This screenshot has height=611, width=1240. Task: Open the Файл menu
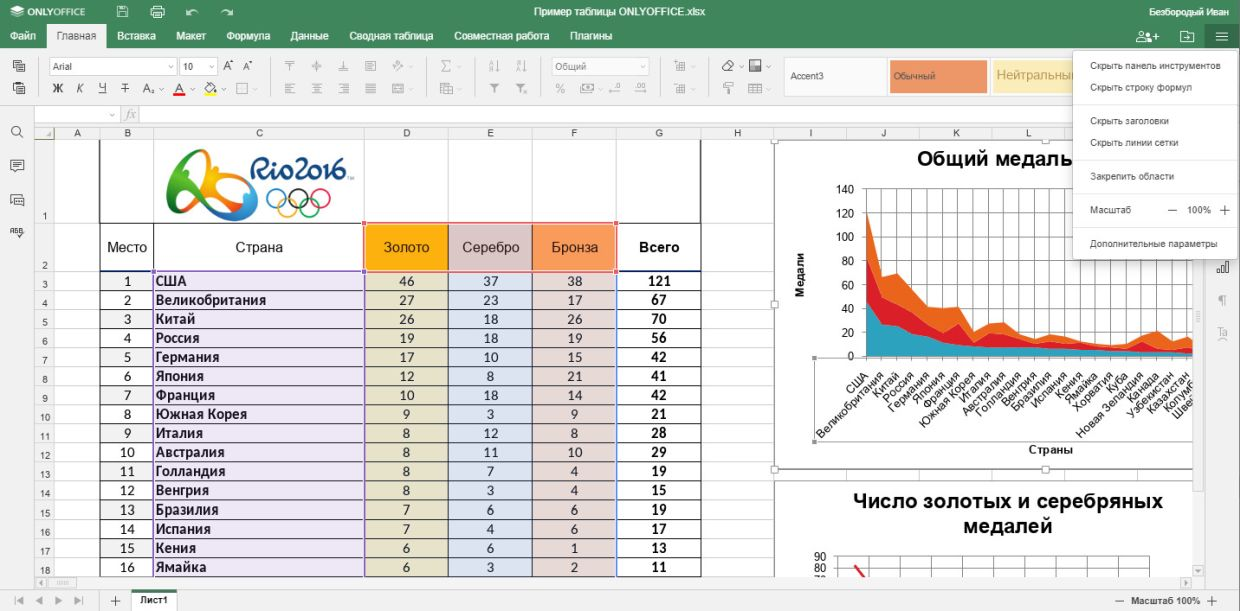[x=23, y=36]
